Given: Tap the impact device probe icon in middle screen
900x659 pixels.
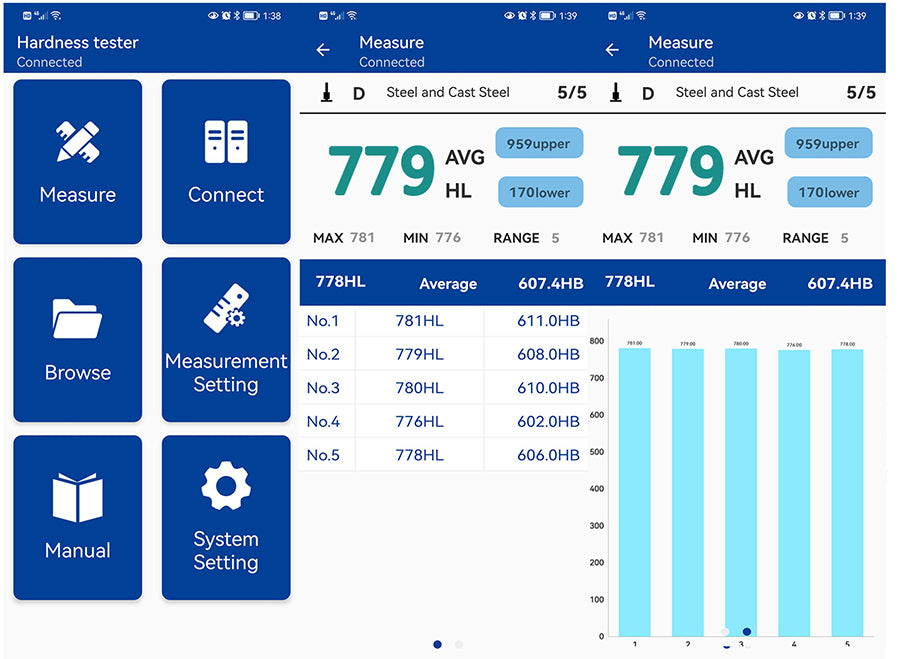Looking at the screenshot, I should point(326,93).
